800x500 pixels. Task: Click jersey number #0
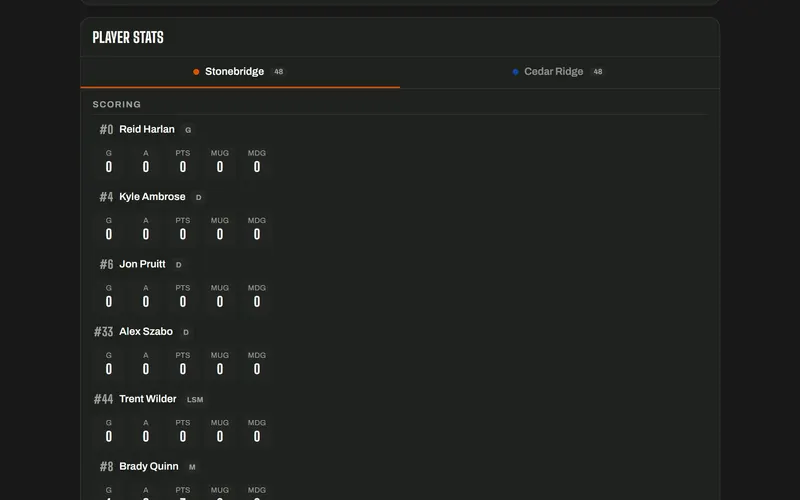(x=106, y=130)
